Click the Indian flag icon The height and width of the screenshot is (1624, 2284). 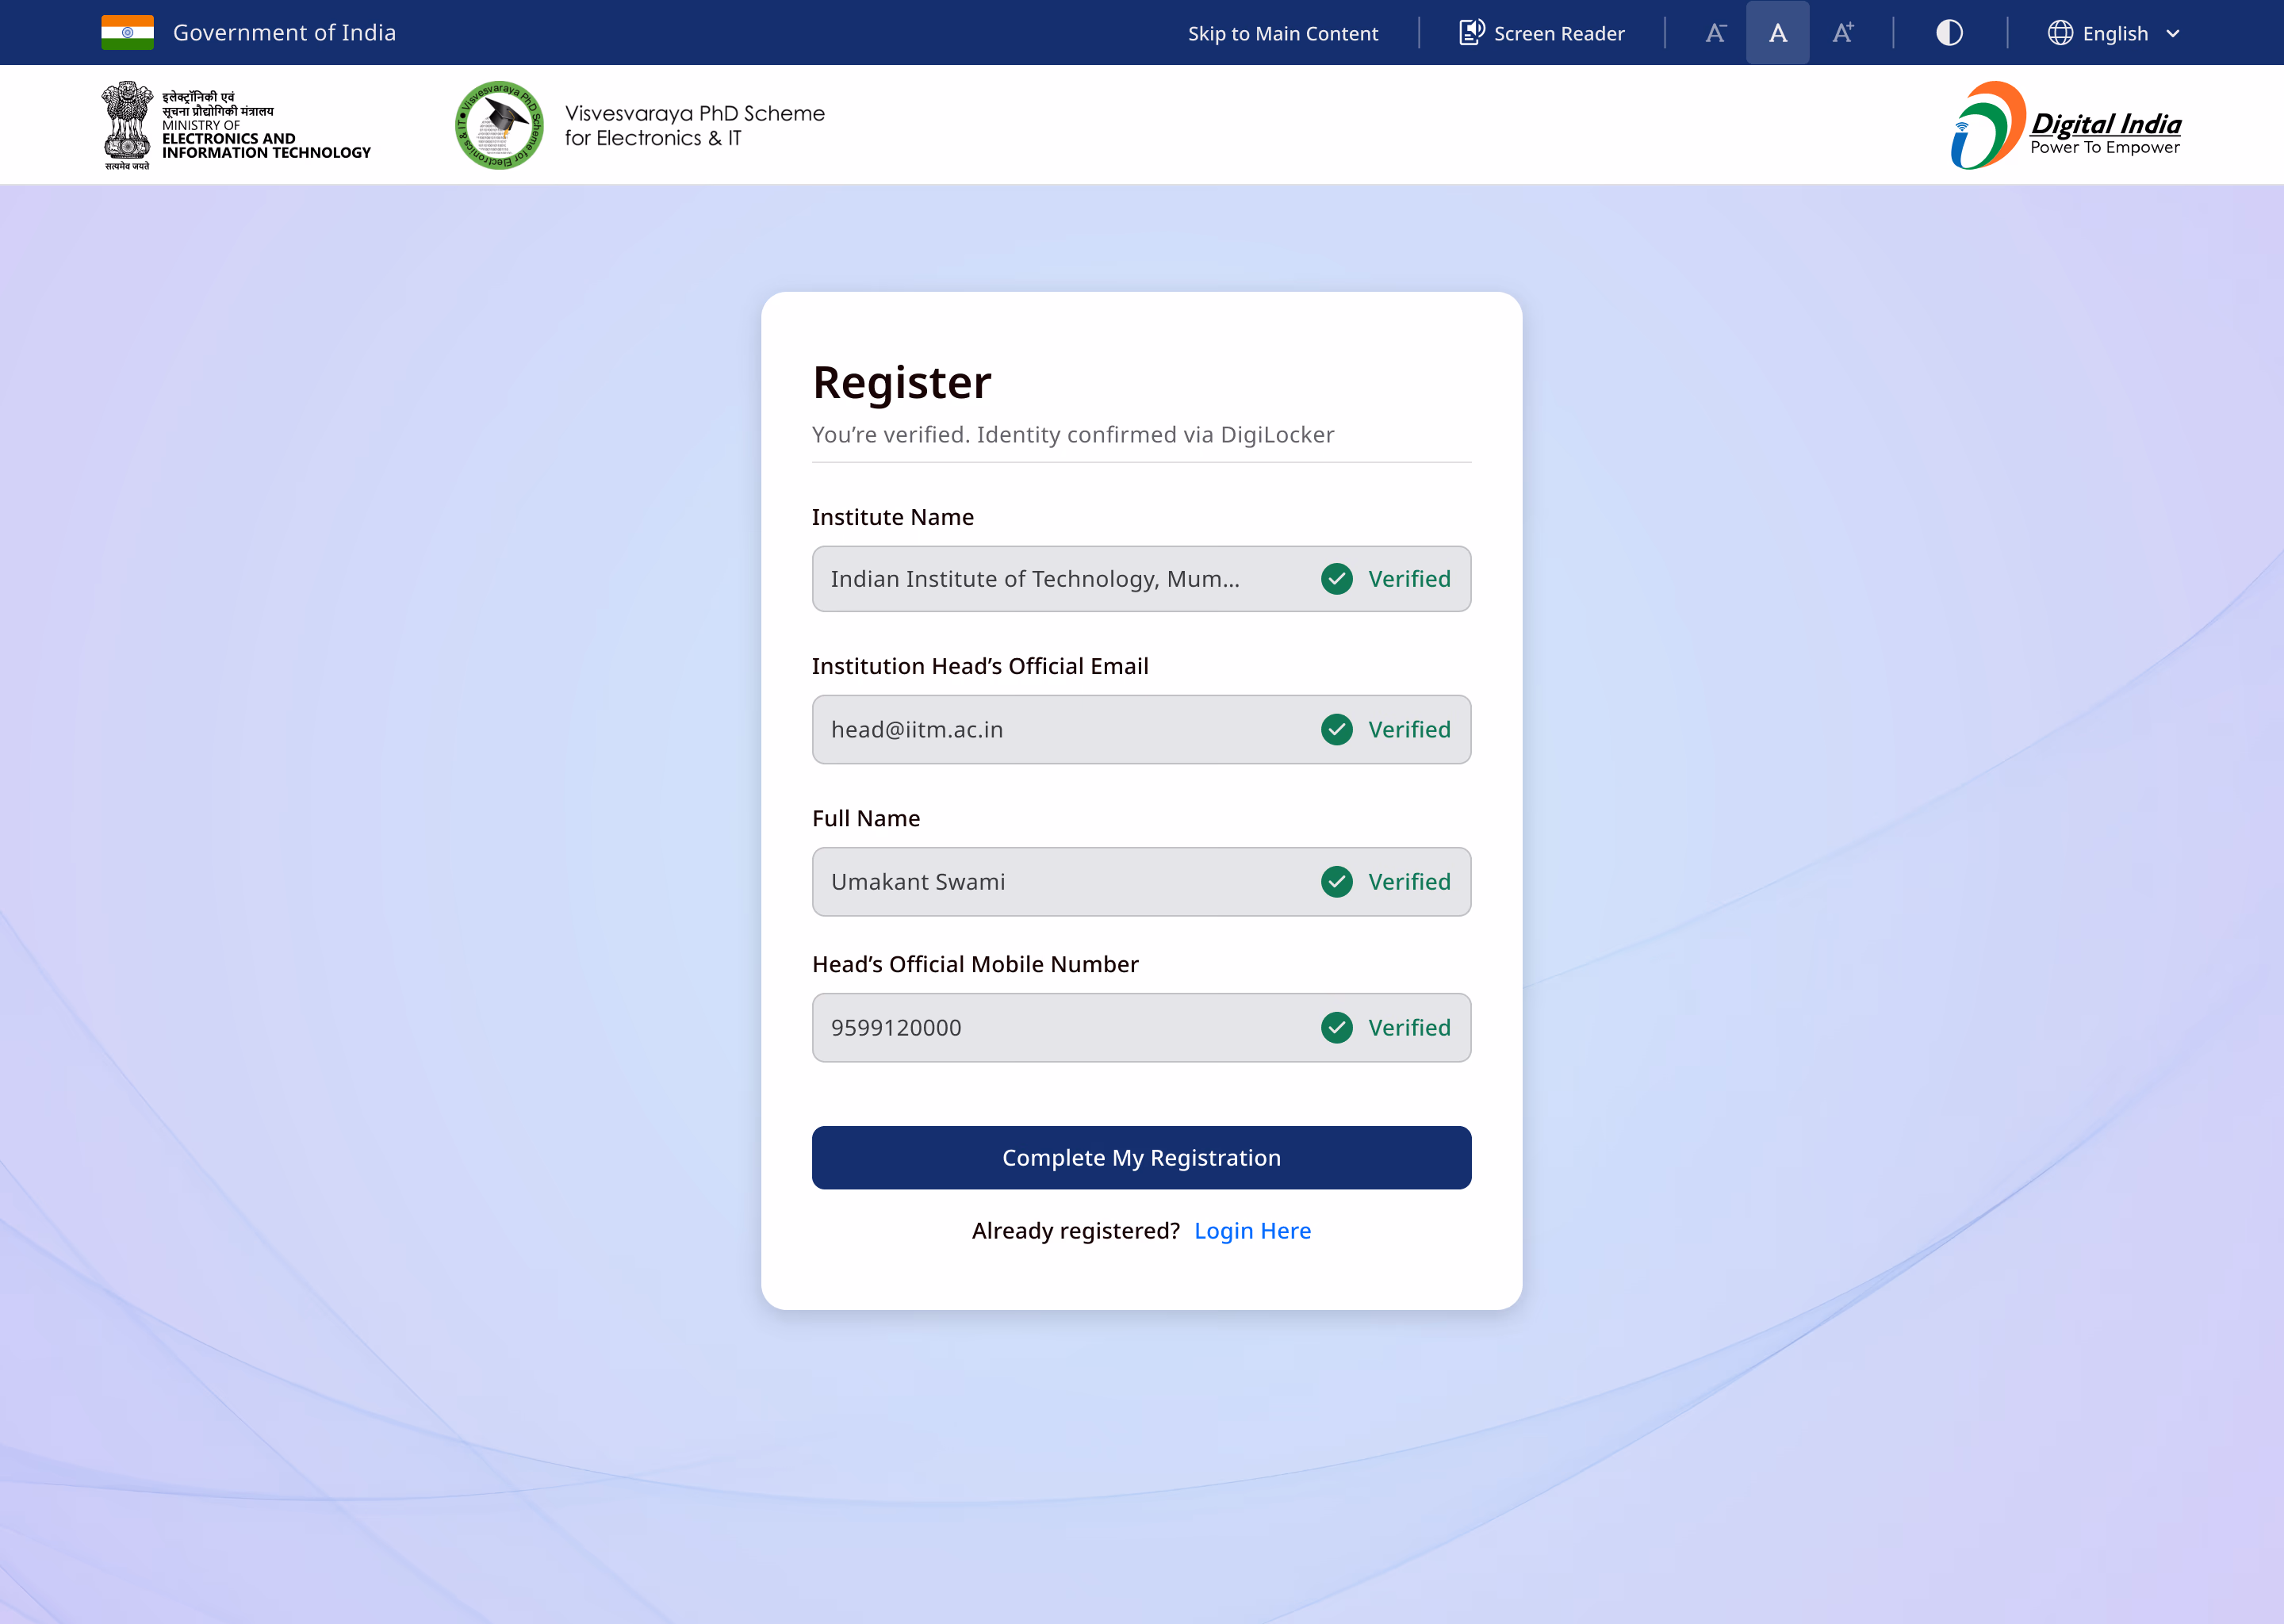[x=127, y=32]
